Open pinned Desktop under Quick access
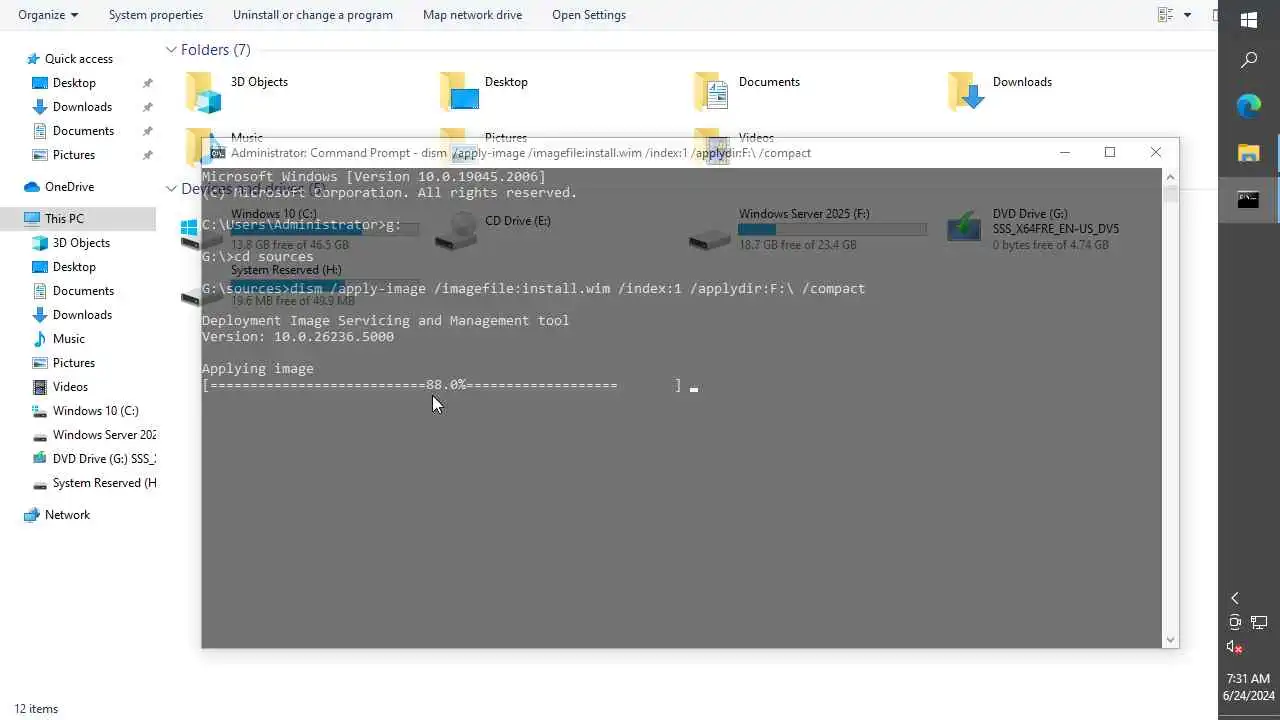The image size is (1280, 720). click(x=74, y=83)
